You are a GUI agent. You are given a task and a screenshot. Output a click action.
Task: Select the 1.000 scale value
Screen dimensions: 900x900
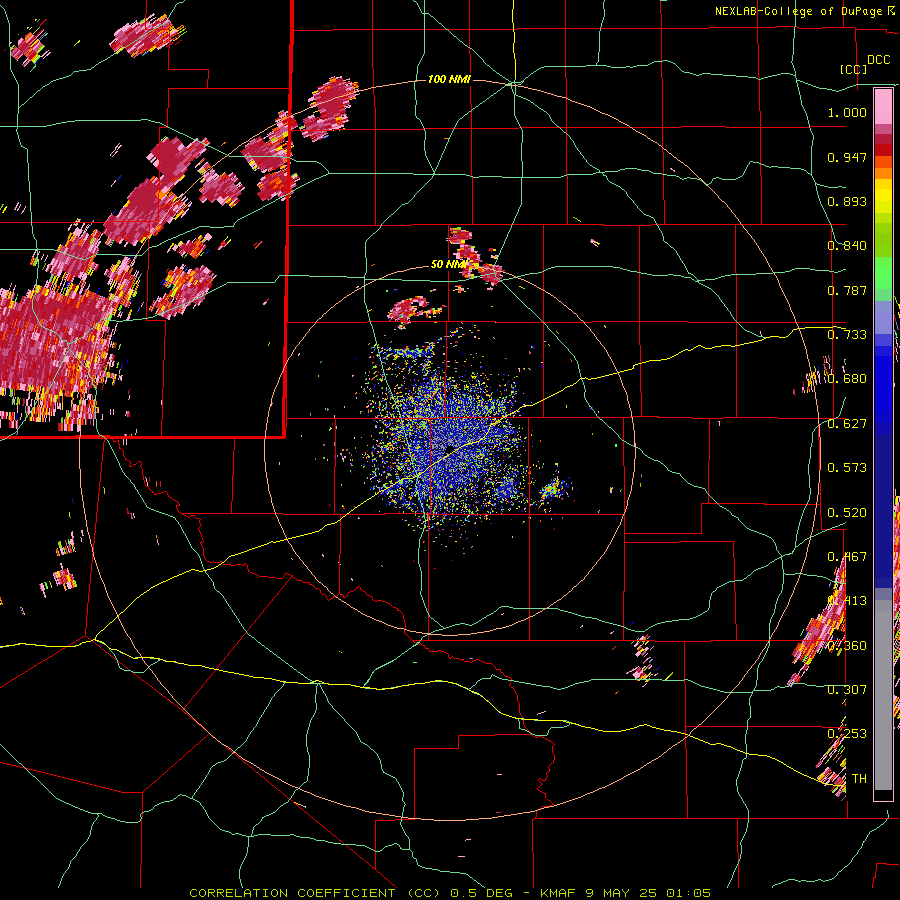click(x=847, y=112)
